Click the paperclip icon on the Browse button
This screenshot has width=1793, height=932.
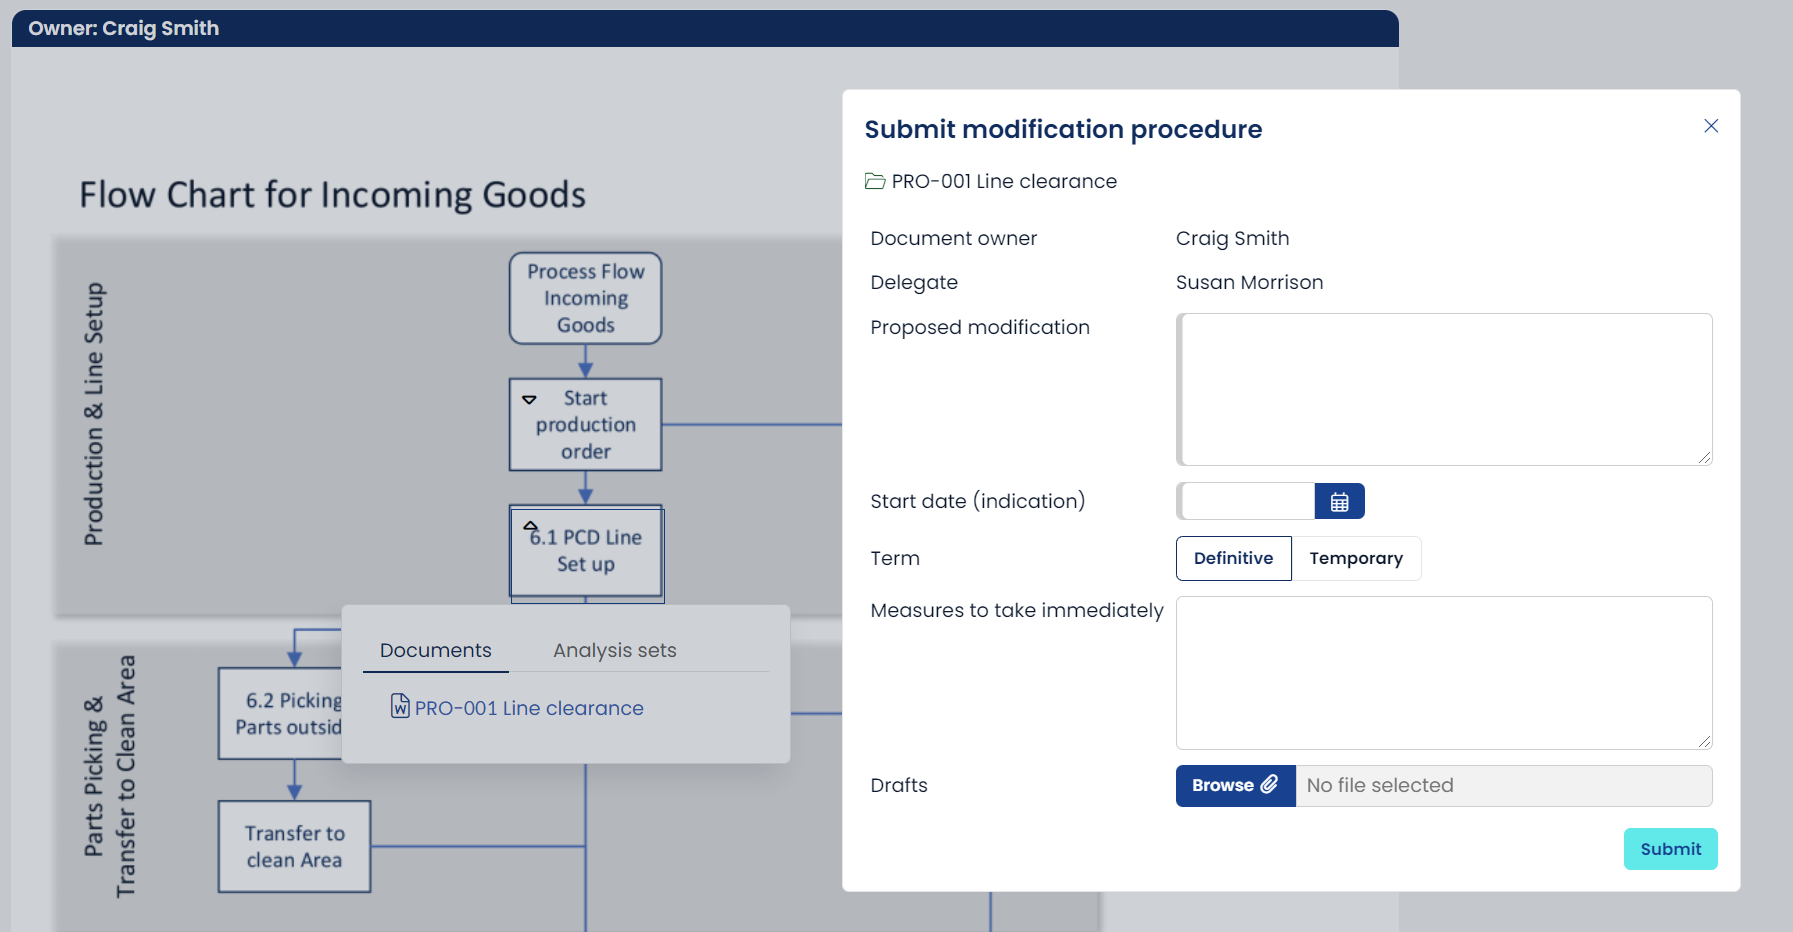1272,785
